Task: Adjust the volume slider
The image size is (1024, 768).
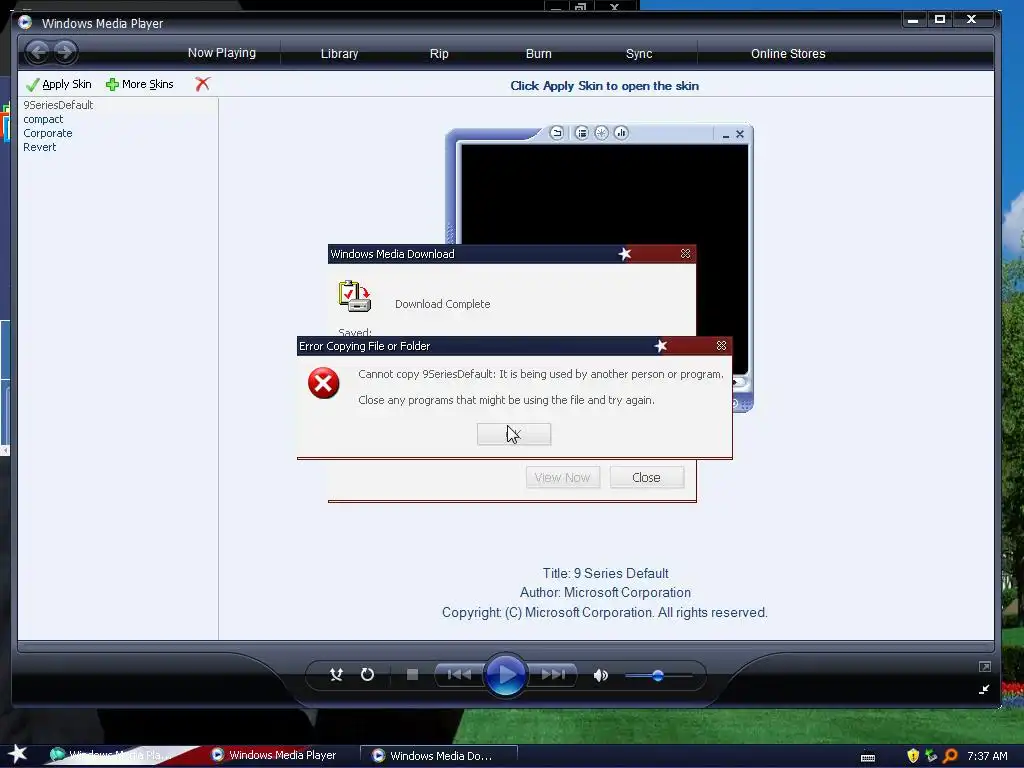Action: tap(658, 675)
